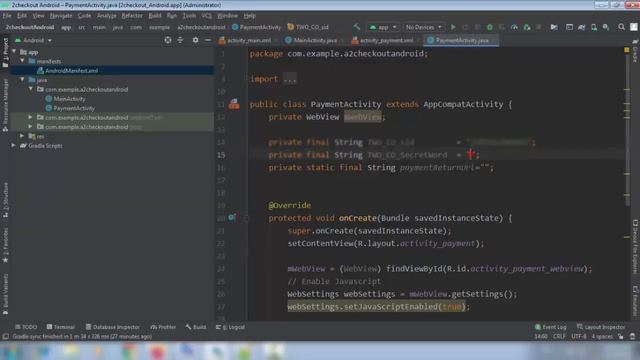640x360 pixels.
Task: Toggle the Build Variants side panel
Action: click(x=5, y=294)
